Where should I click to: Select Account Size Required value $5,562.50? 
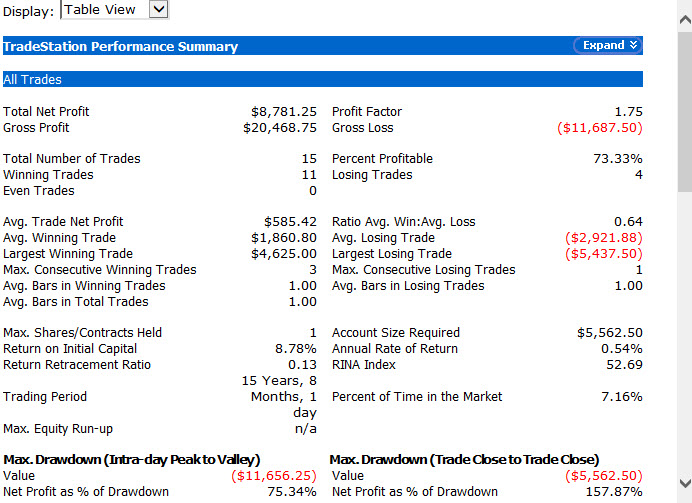click(x=610, y=333)
